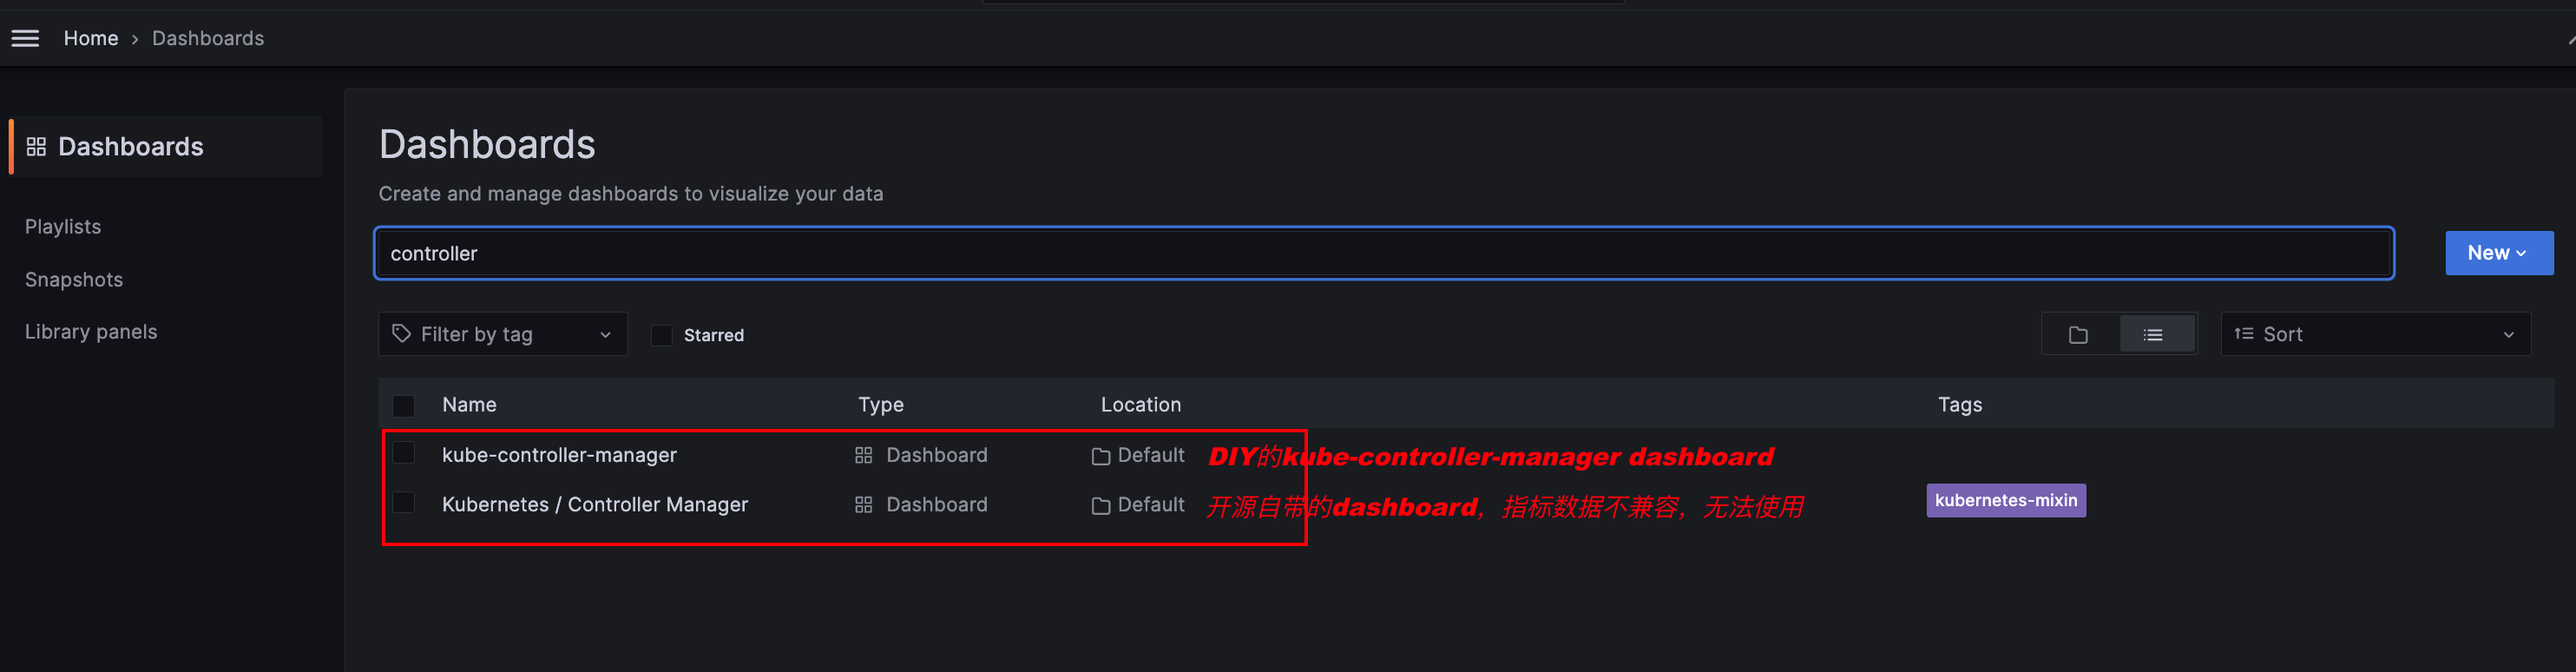Enable the Starred filter checkbox
2576x672 pixels.
pyautogui.click(x=661, y=335)
